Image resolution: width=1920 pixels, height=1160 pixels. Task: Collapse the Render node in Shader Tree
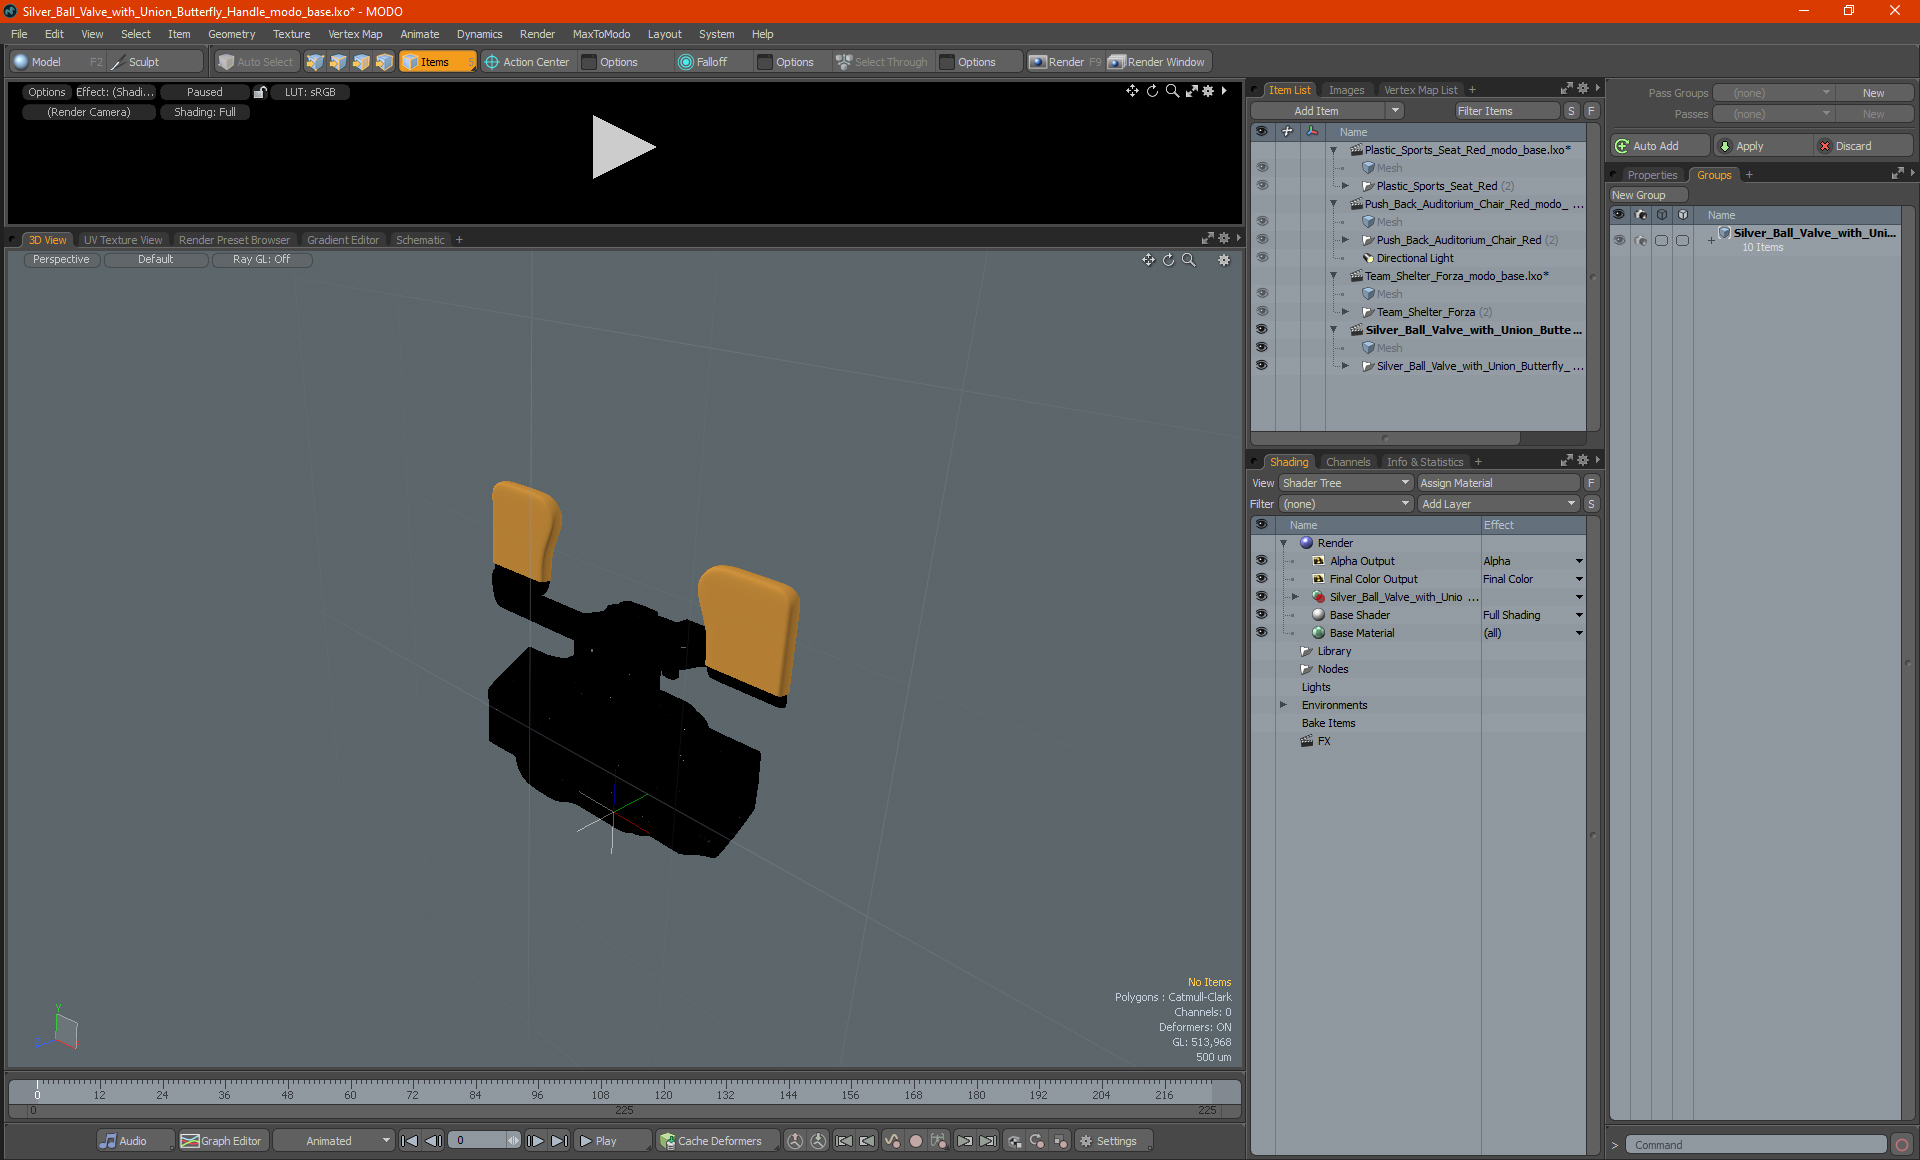[1283, 543]
